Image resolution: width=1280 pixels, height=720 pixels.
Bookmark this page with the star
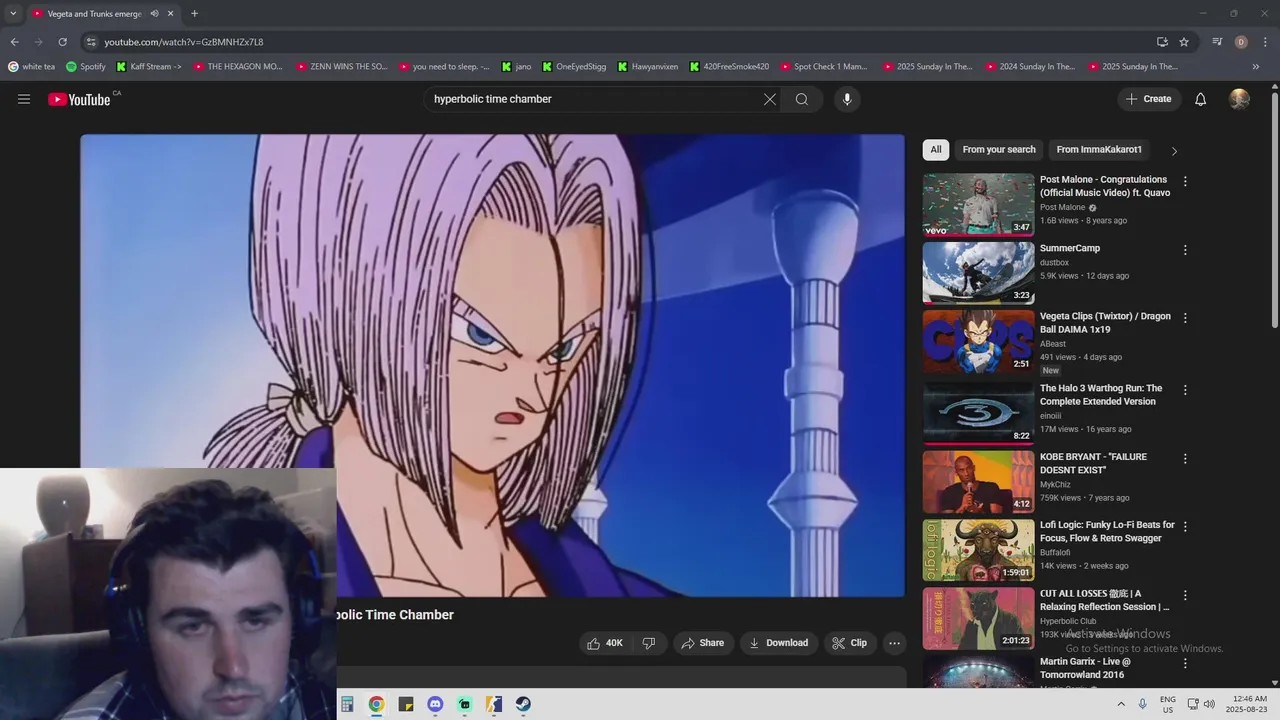pyautogui.click(x=1184, y=42)
